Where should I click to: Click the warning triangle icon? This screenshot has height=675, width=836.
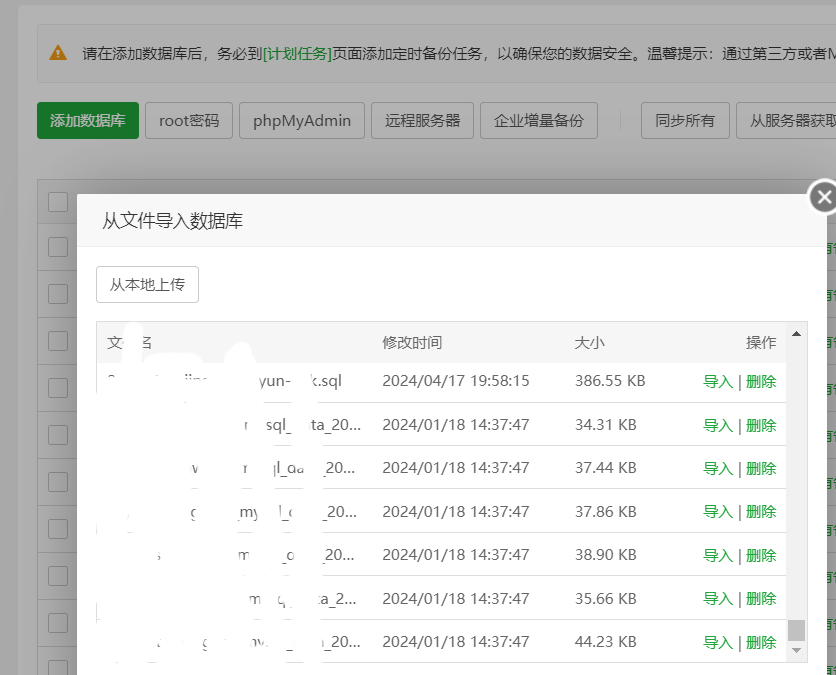tap(59, 53)
